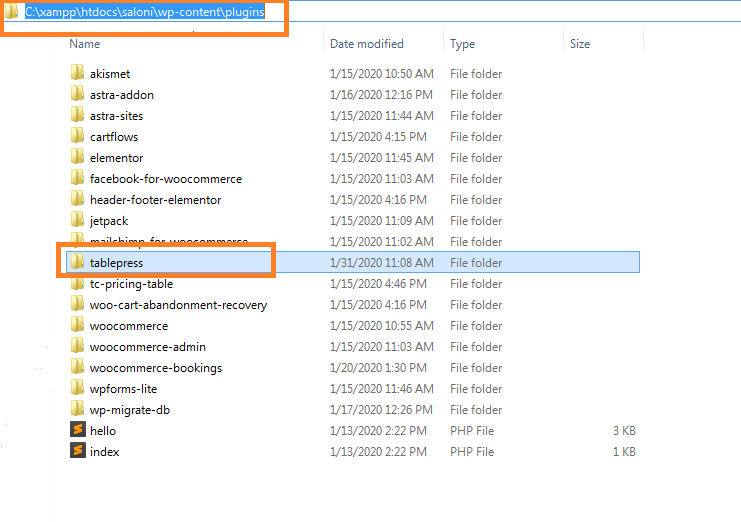Click the address bar path field

[145, 12]
